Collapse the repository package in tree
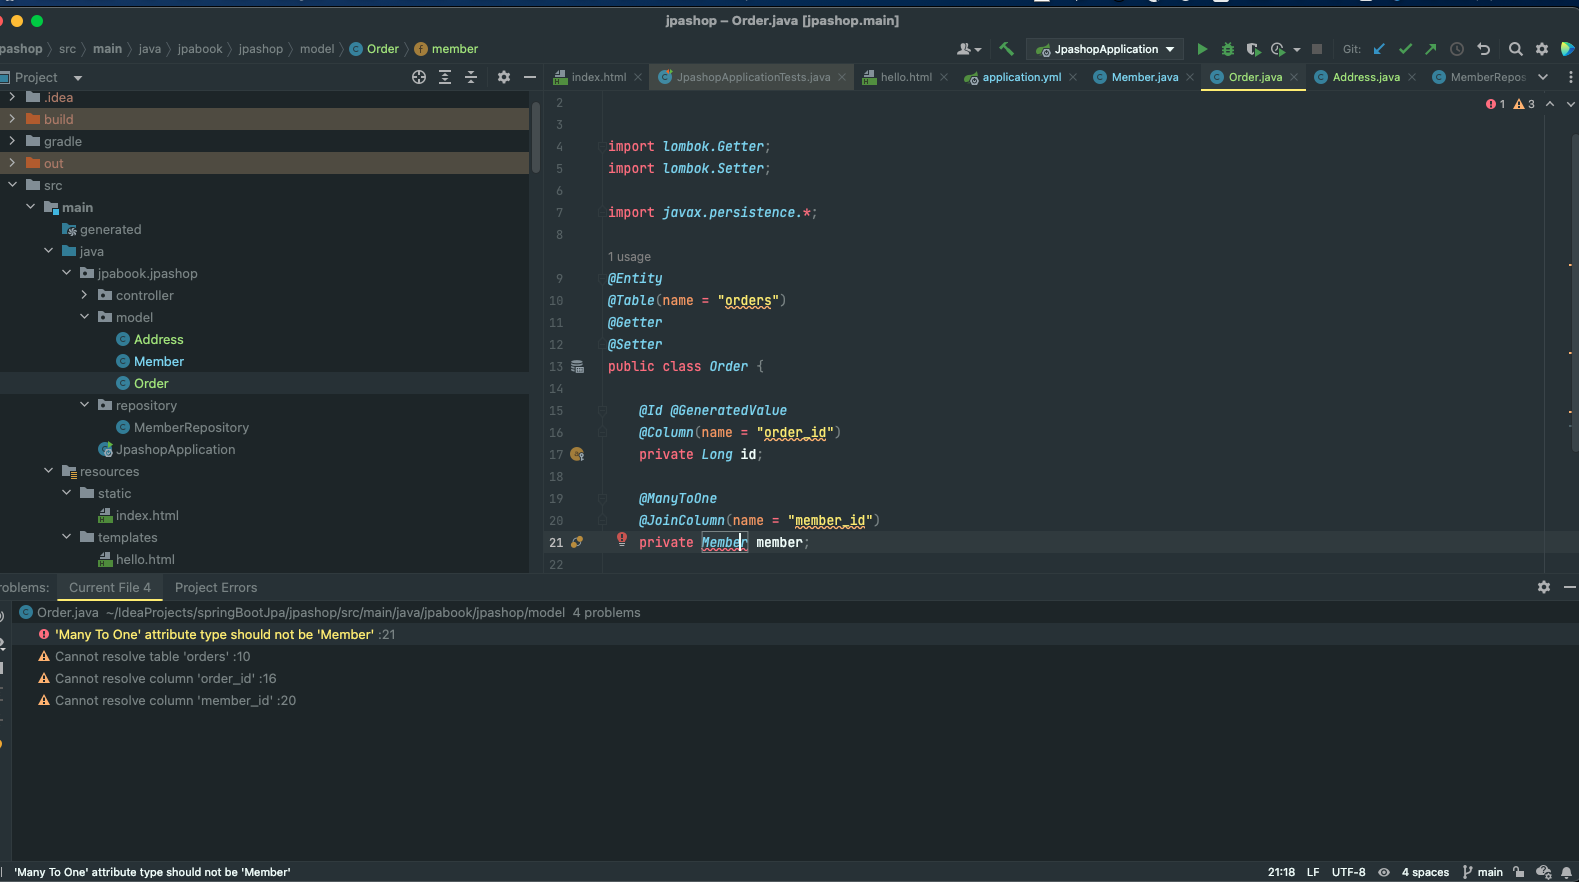The image size is (1579, 882). [x=84, y=405]
